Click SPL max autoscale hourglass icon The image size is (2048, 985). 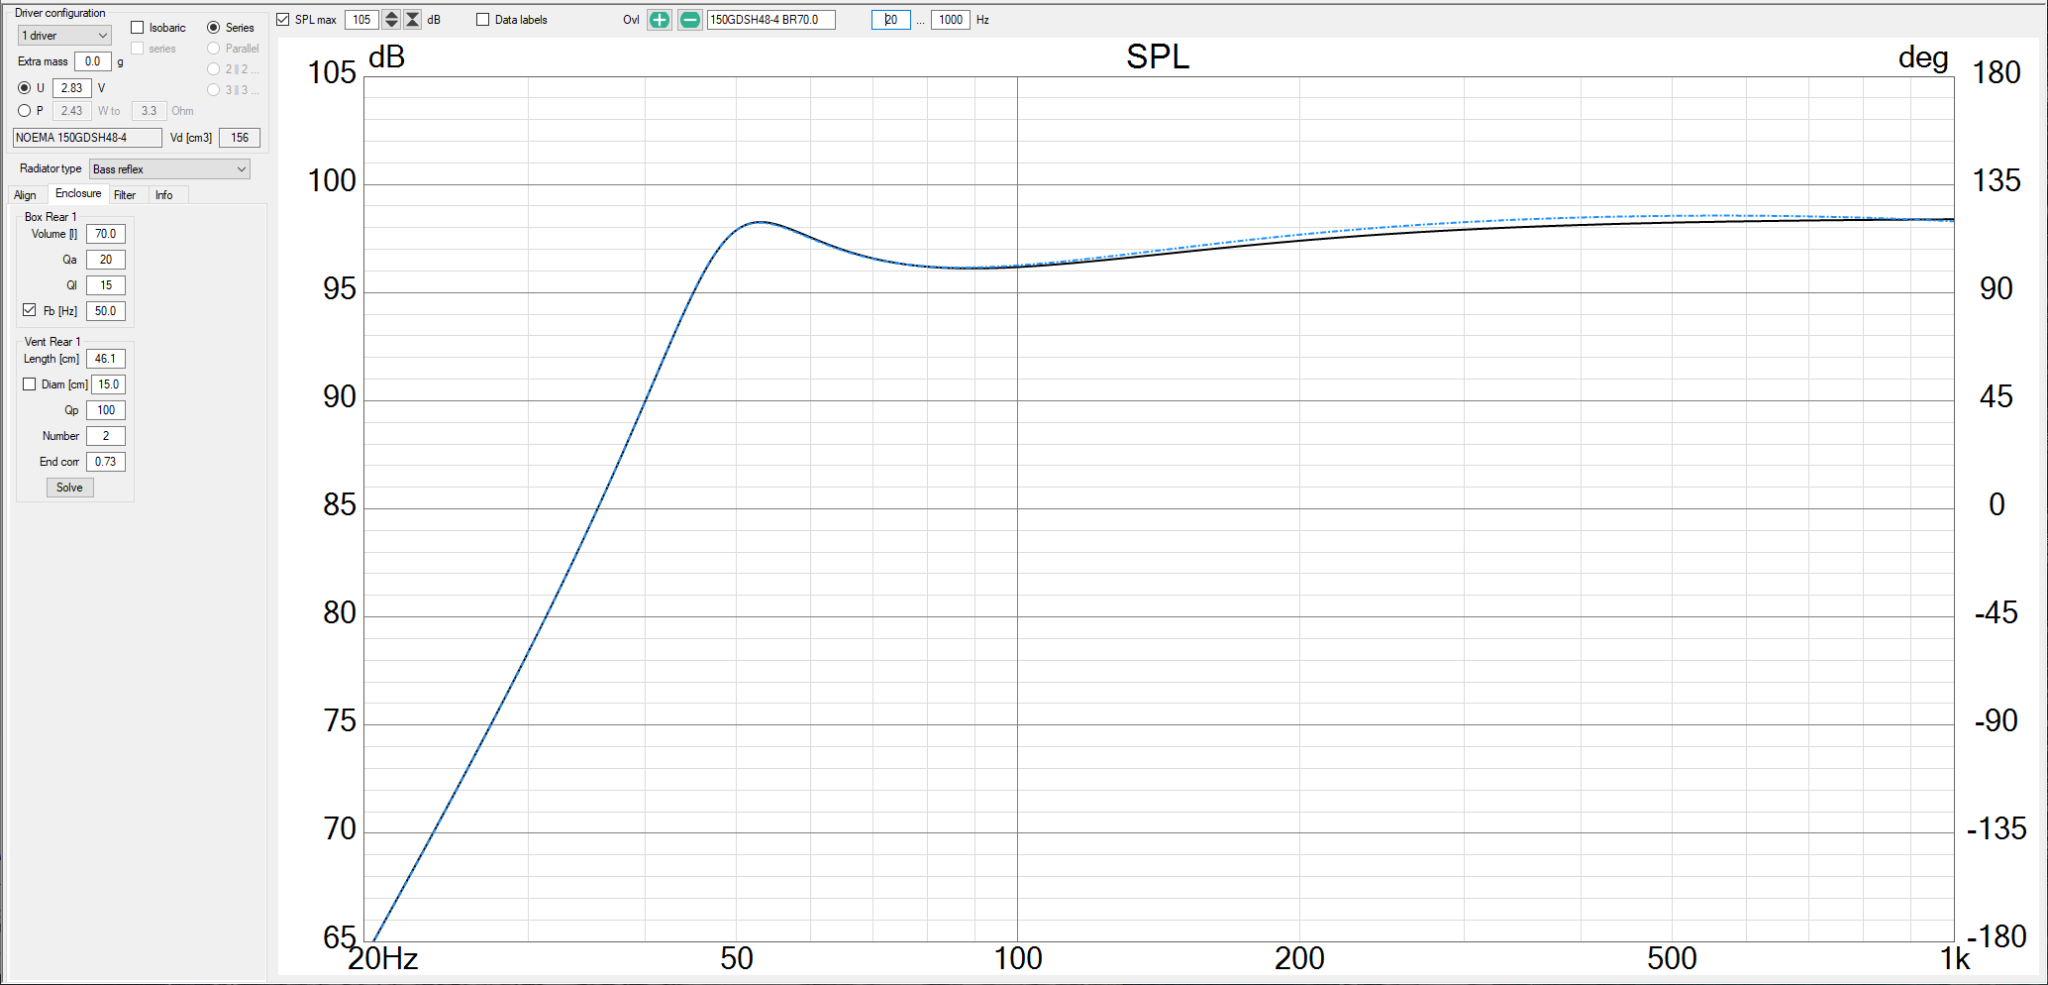[x=412, y=20]
